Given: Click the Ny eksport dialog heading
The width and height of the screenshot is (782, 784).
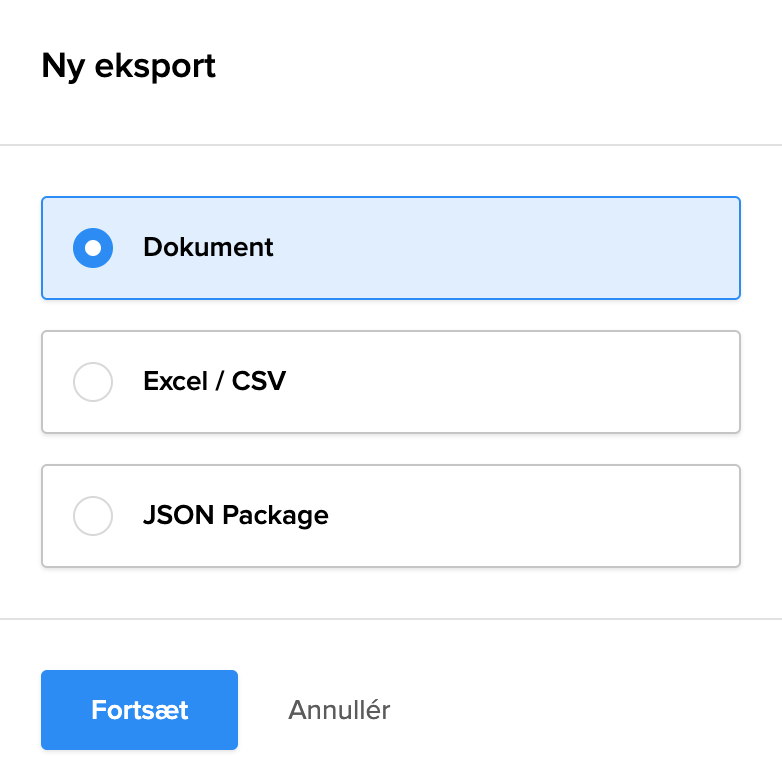Looking at the screenshot, I should tap(128, 66).
